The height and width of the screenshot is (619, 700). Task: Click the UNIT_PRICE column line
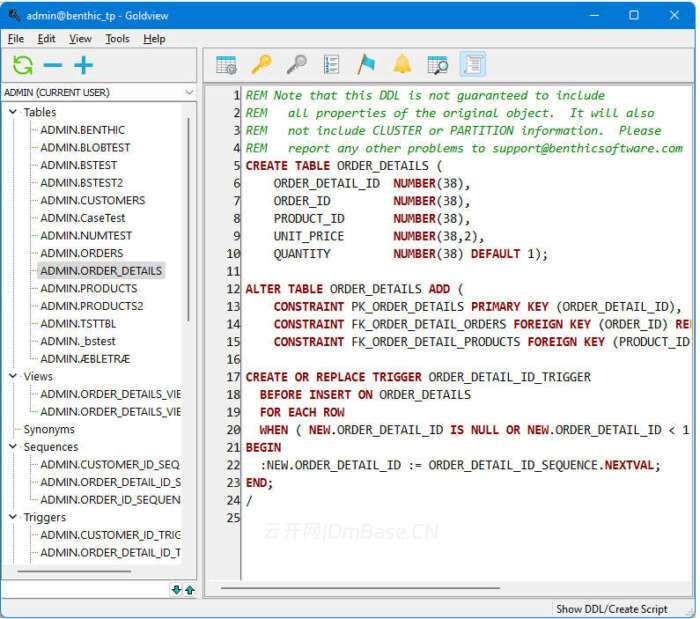(379, 236)
